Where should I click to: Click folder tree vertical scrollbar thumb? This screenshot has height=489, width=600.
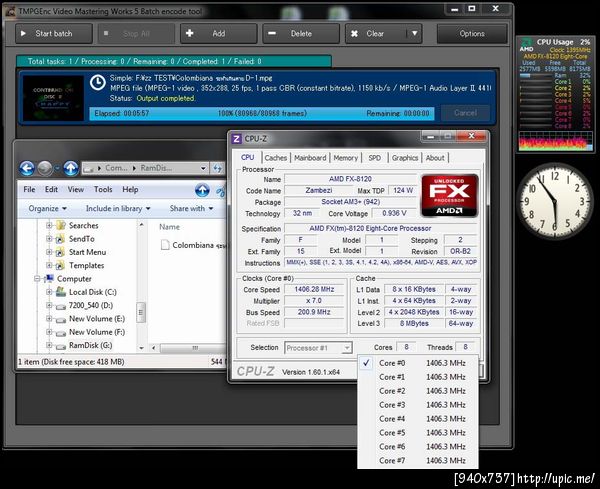141,313
